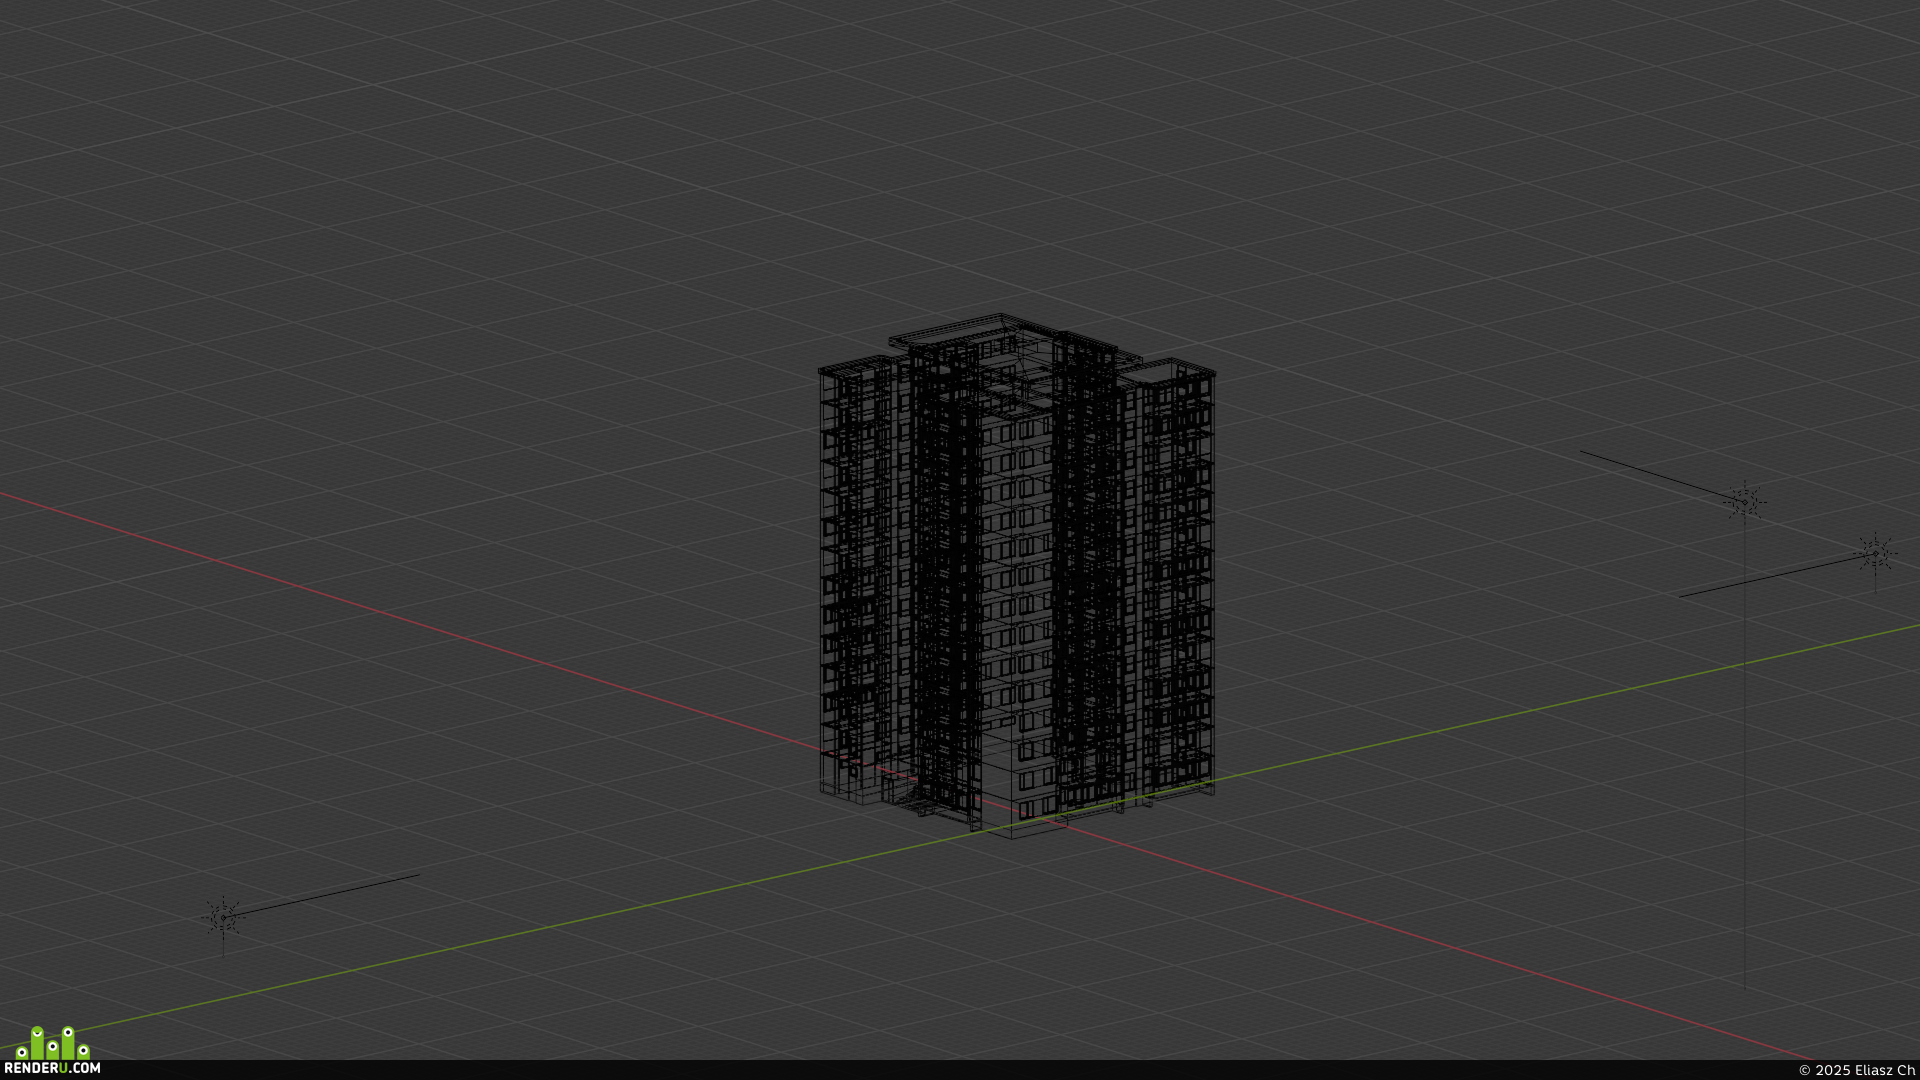Screen dimensions: 1920x1080
Task: Click the © 2025 Eliasz Ch credit
Action: (x=1856, y=1070)
